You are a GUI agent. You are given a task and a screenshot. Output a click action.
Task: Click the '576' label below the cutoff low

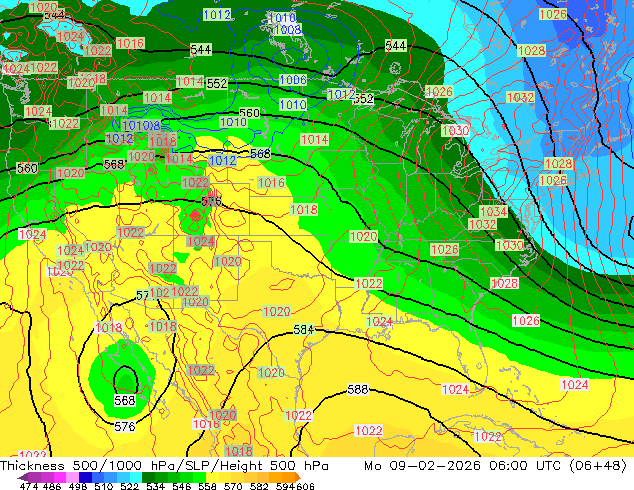(x=125, y=426)
